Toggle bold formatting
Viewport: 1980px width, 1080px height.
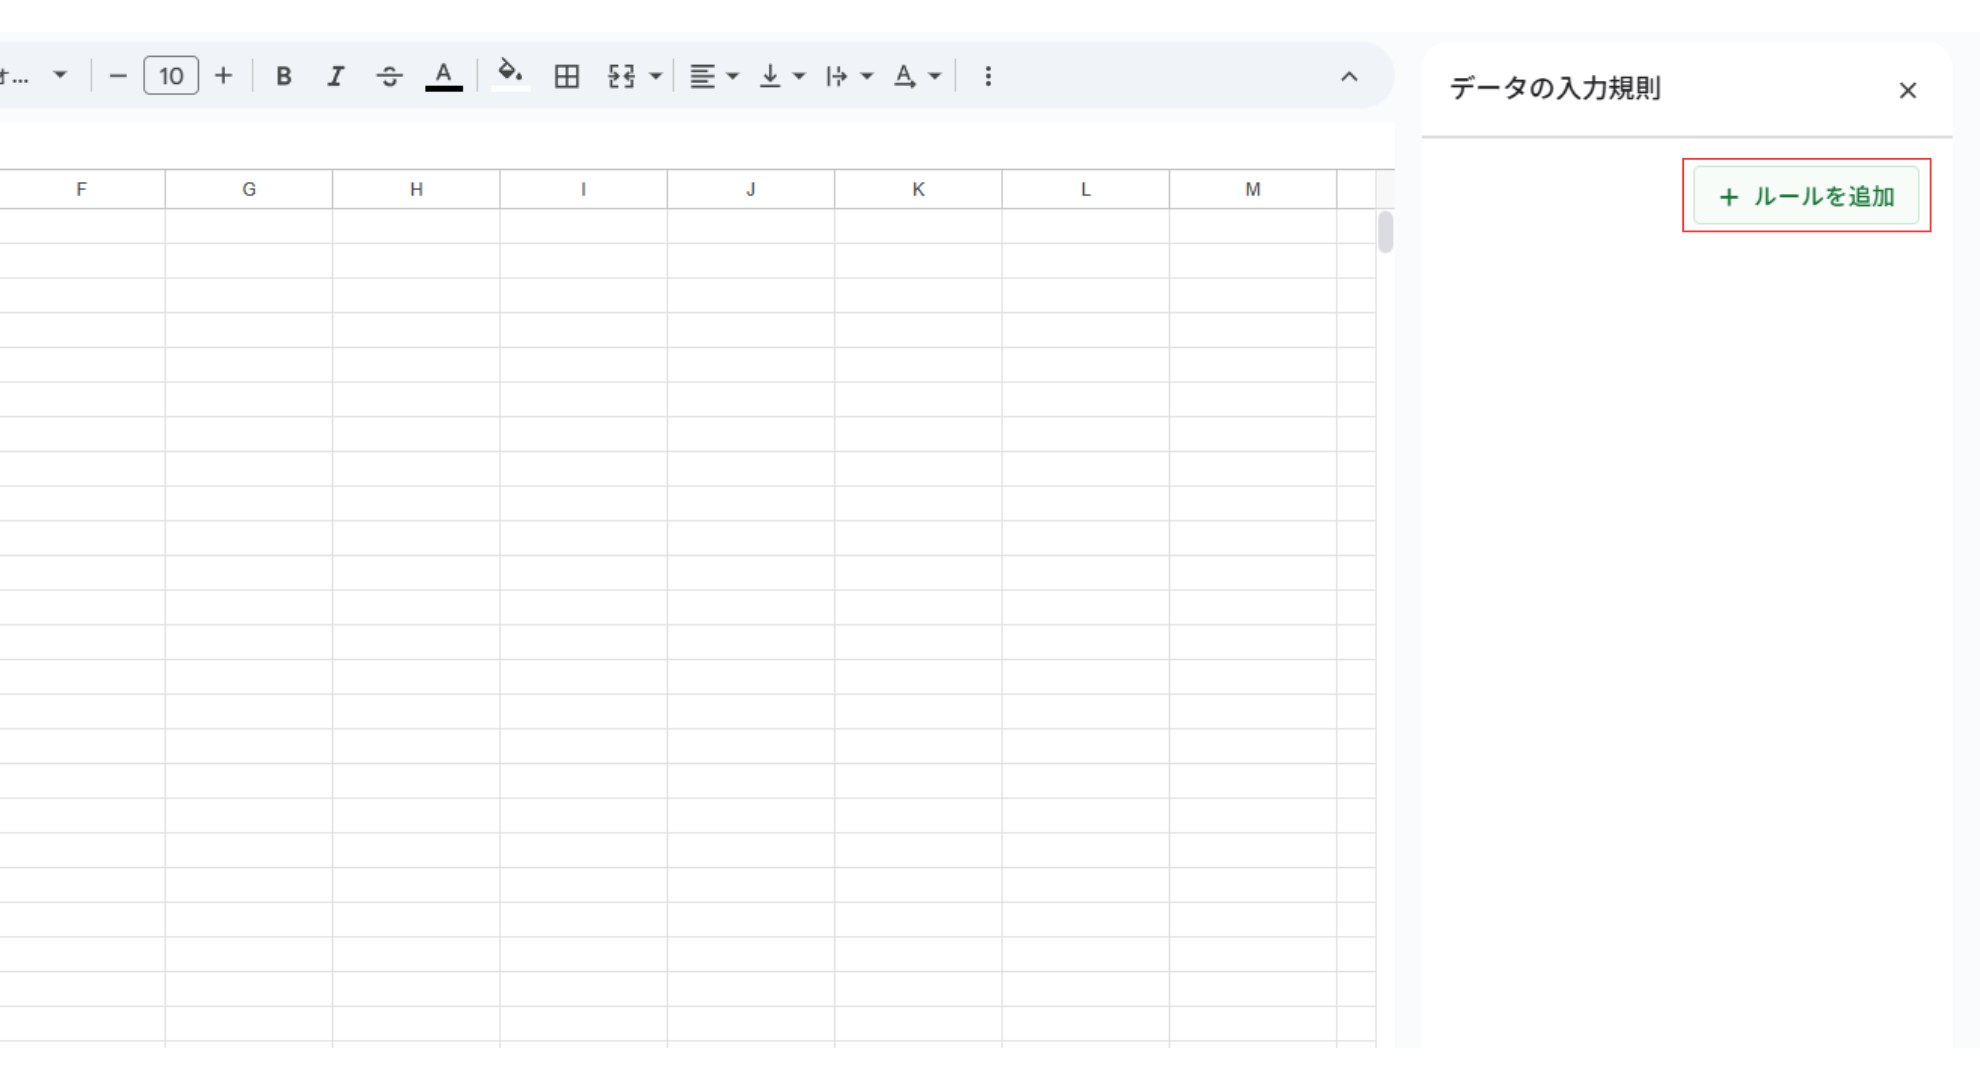pos(284,76)
